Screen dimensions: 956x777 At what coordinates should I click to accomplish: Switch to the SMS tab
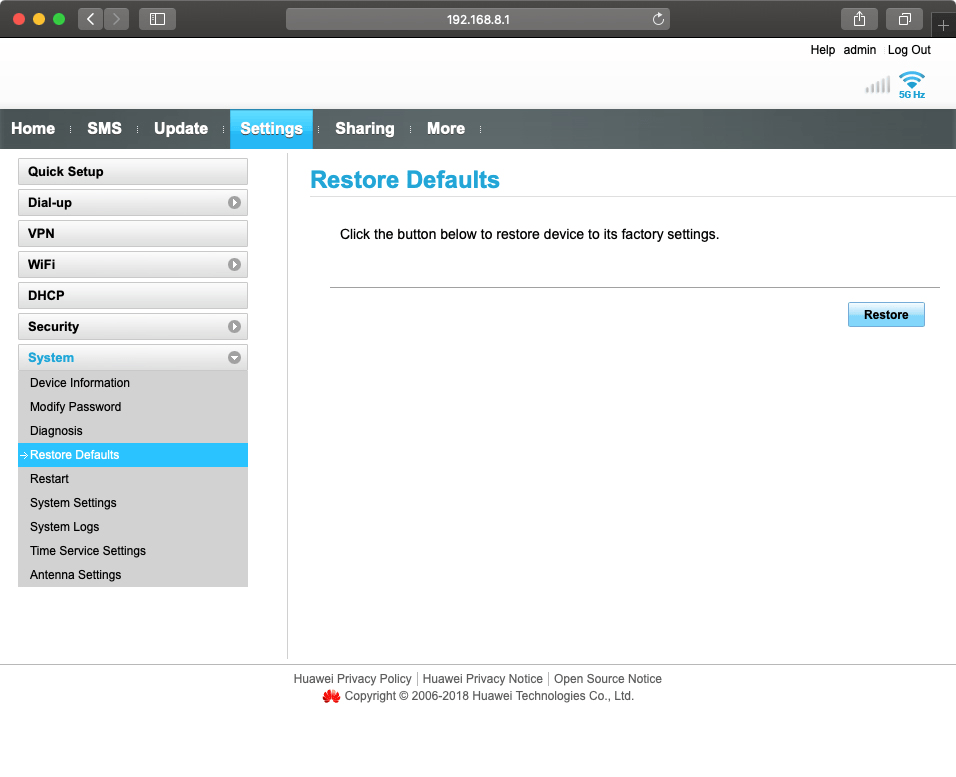(104, 128)
